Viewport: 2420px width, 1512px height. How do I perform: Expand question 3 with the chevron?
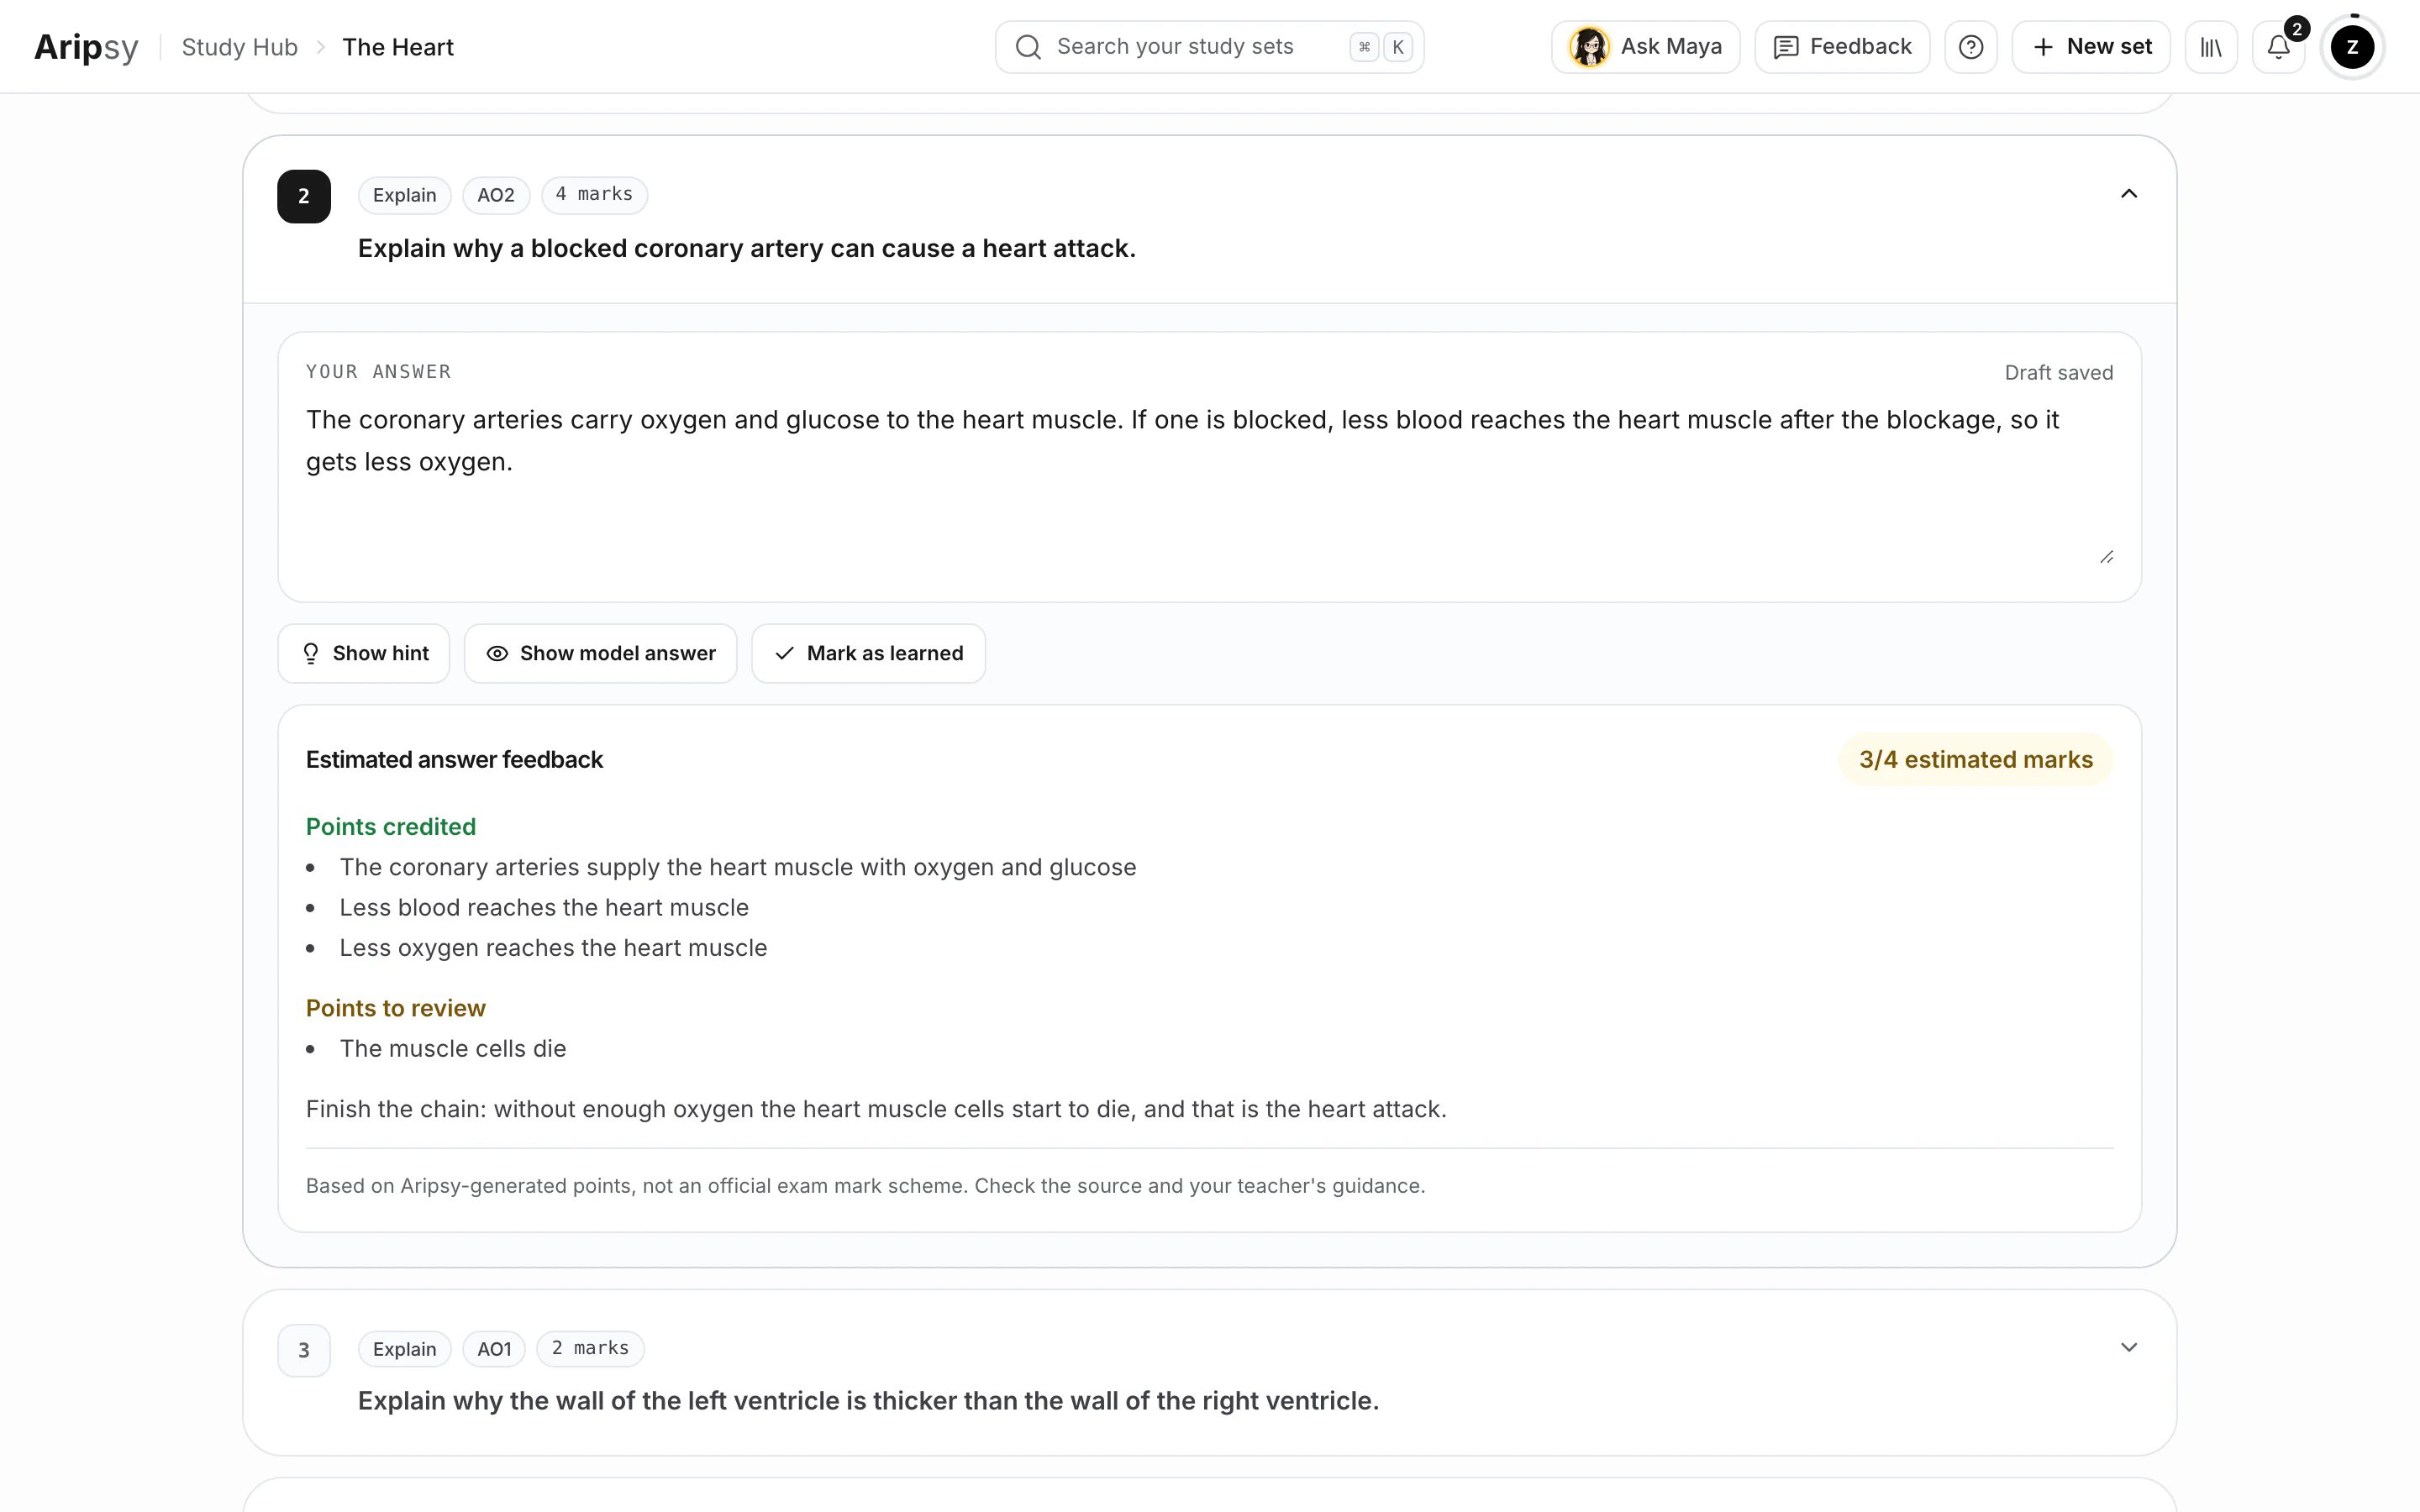coord(2129,1347)
